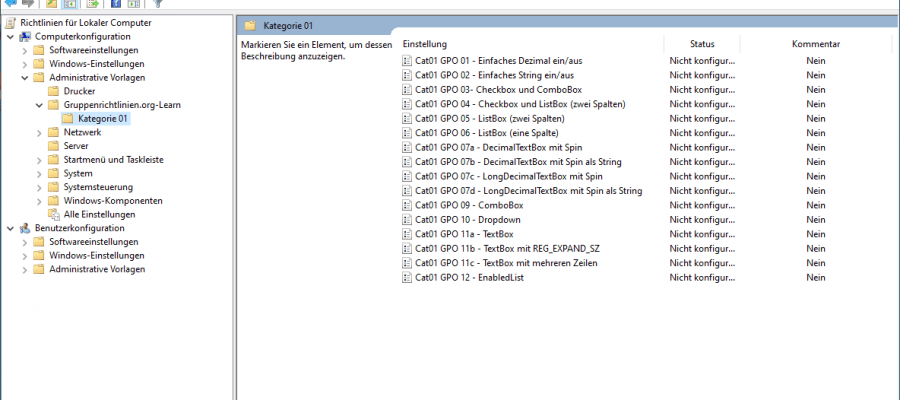
Task: Collapse the Gruppenrichtlinien.org-Learn node
Action: point(39,105)
